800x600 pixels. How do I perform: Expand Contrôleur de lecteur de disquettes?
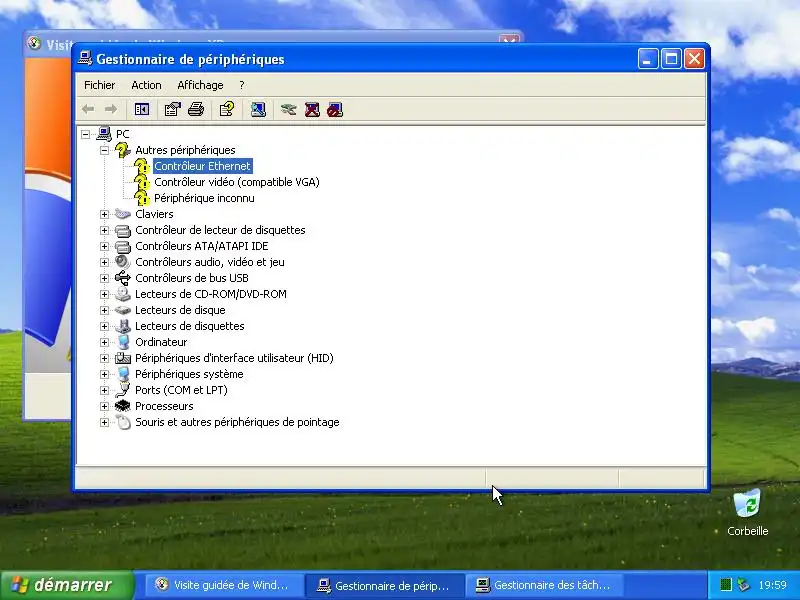point(105,230)
